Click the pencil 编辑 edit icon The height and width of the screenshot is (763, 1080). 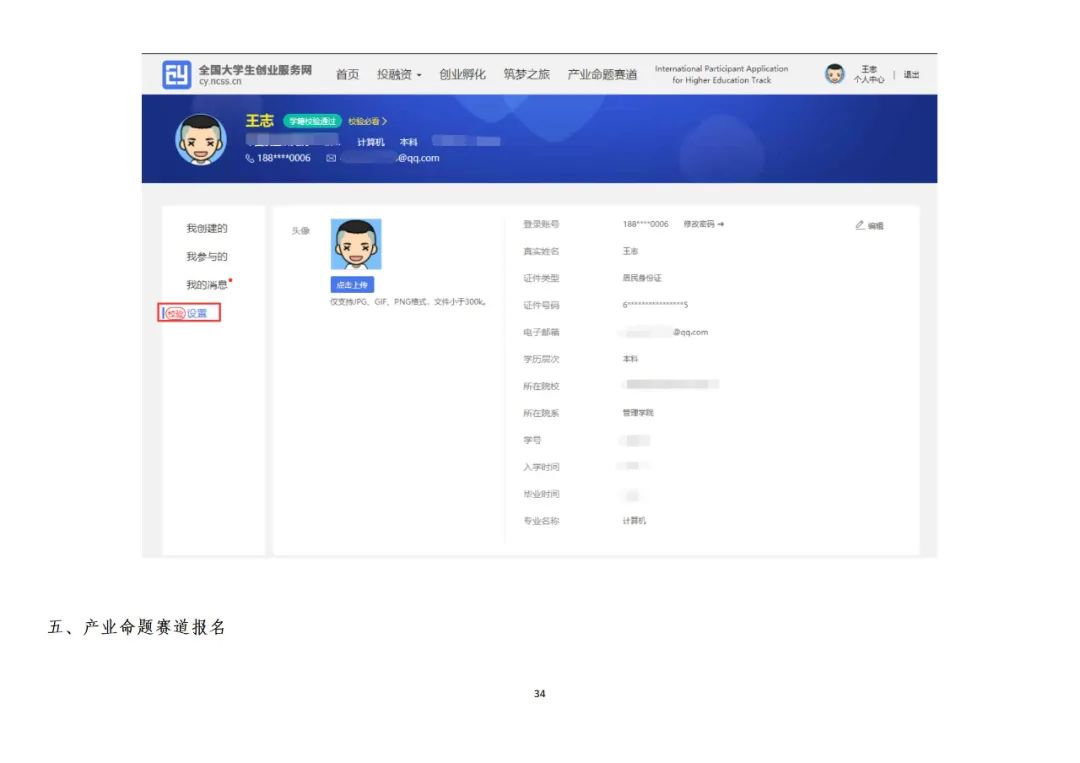(x=860, y=225)
